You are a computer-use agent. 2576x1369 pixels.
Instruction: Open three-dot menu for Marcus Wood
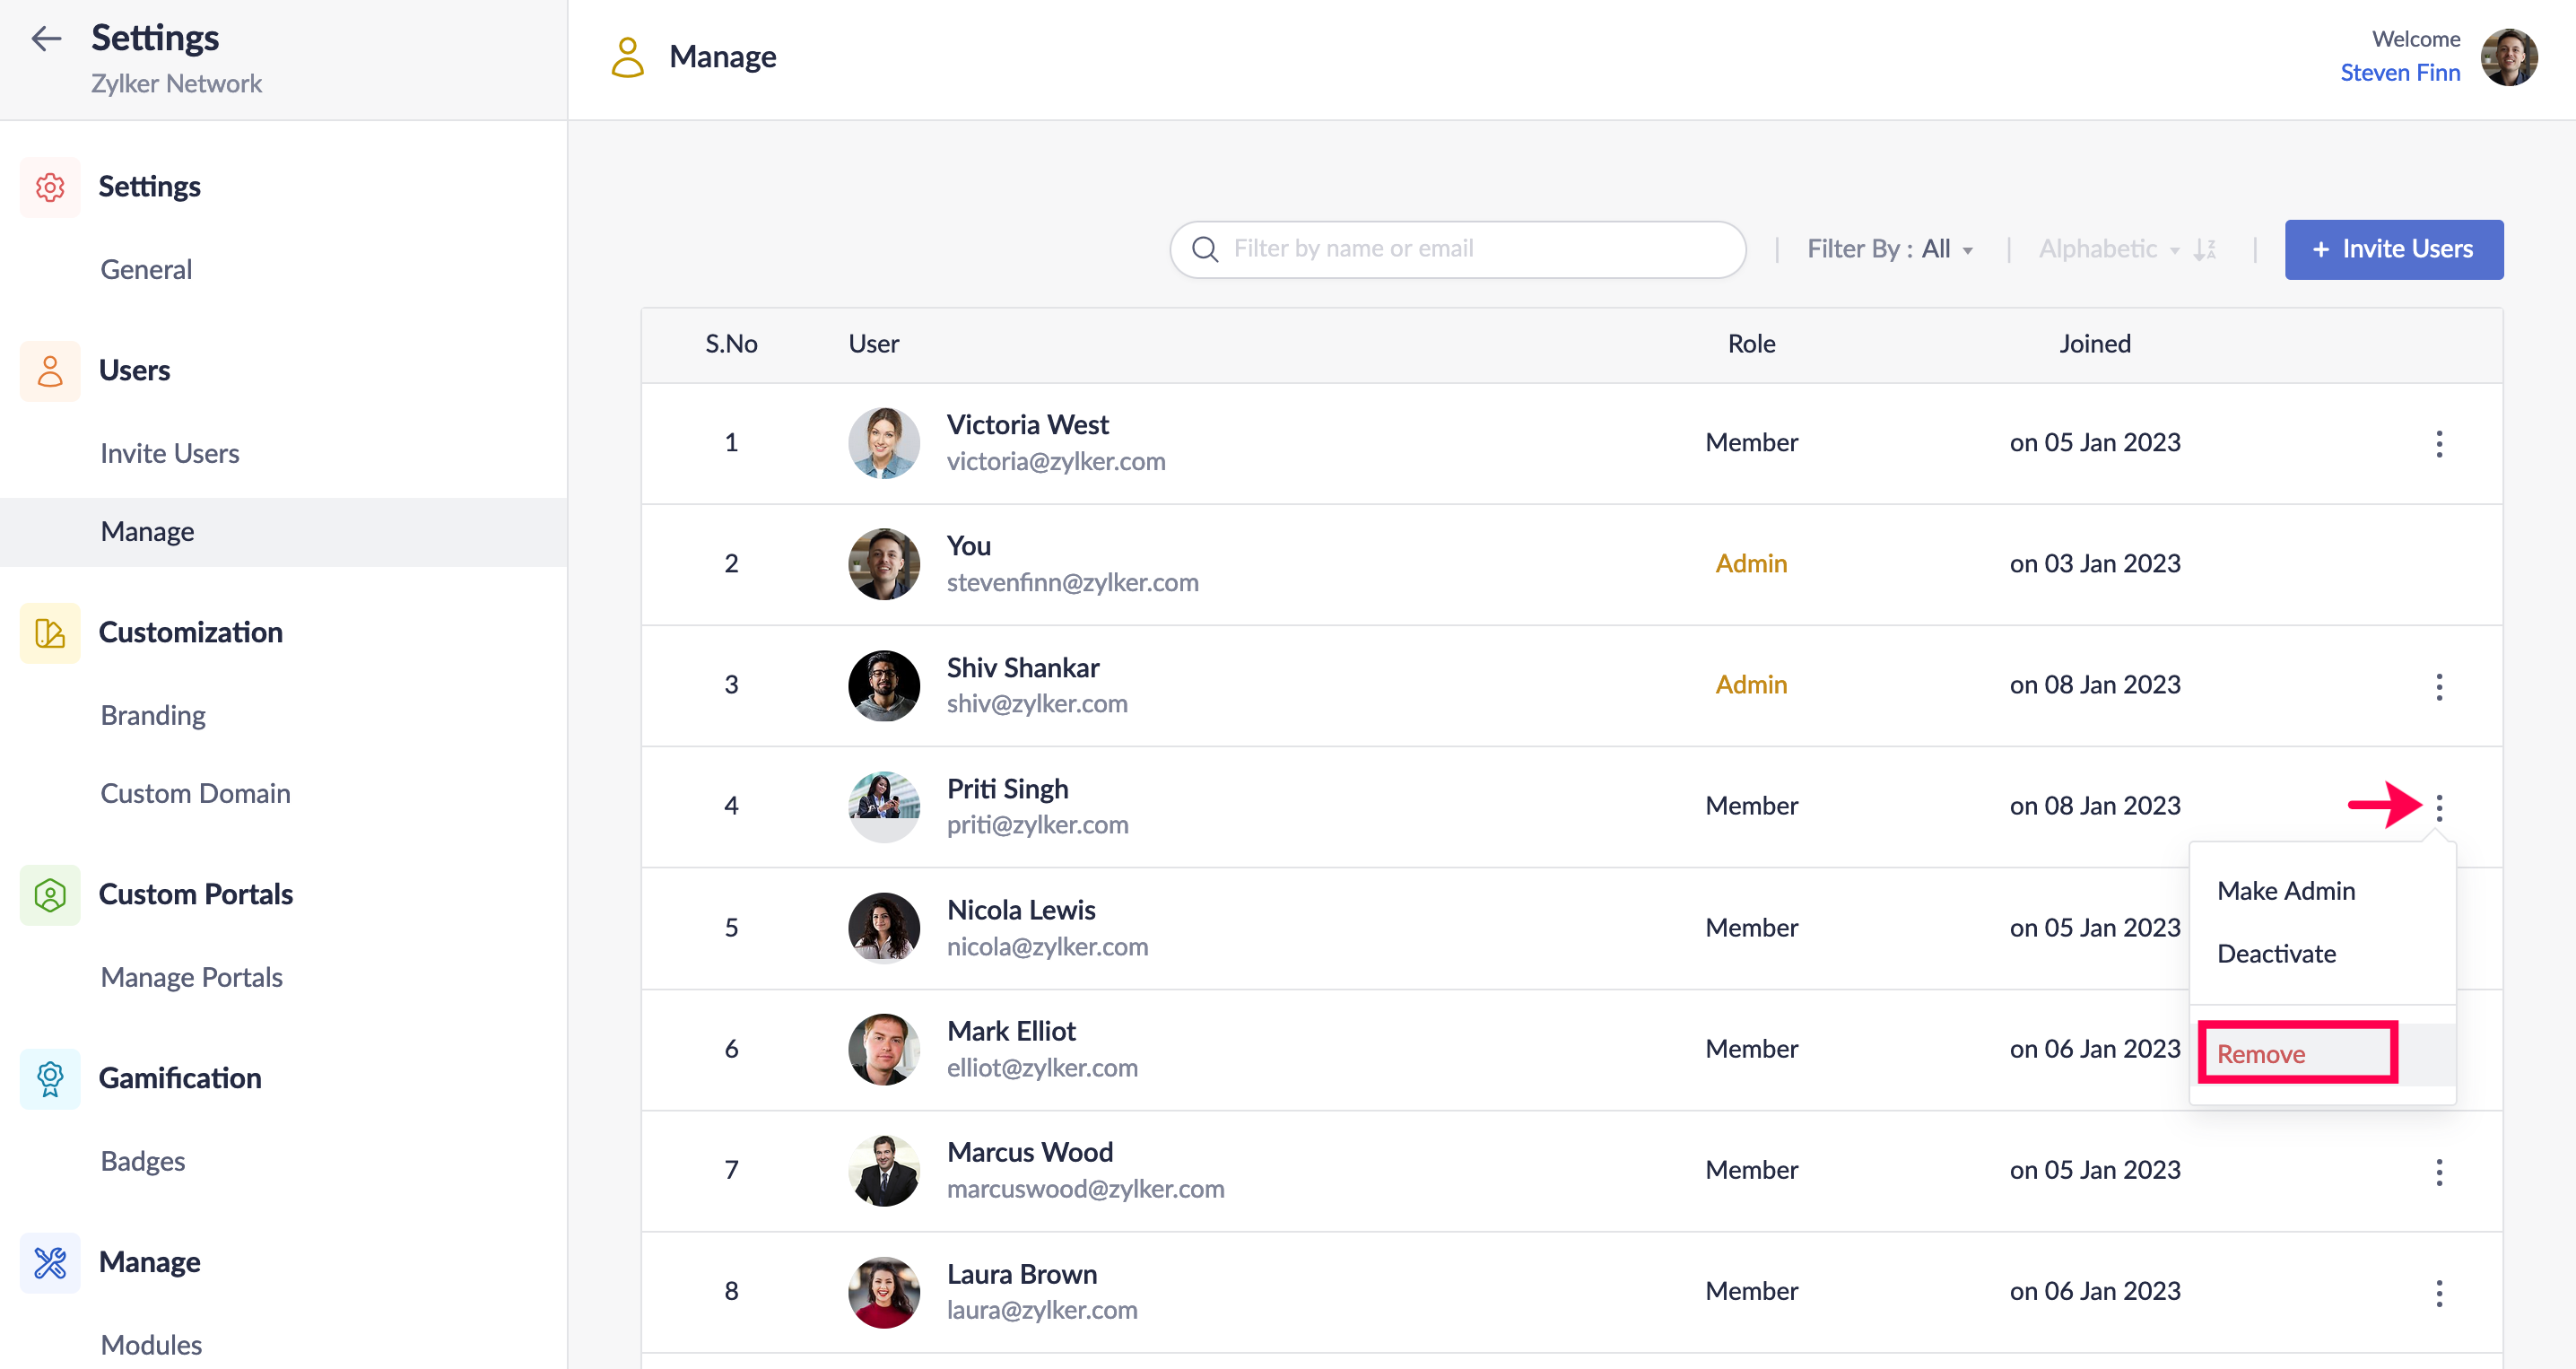2438,1171
